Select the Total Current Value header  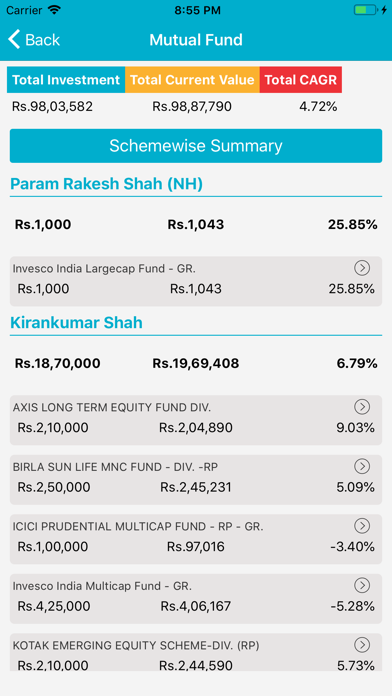pos(192,80)
